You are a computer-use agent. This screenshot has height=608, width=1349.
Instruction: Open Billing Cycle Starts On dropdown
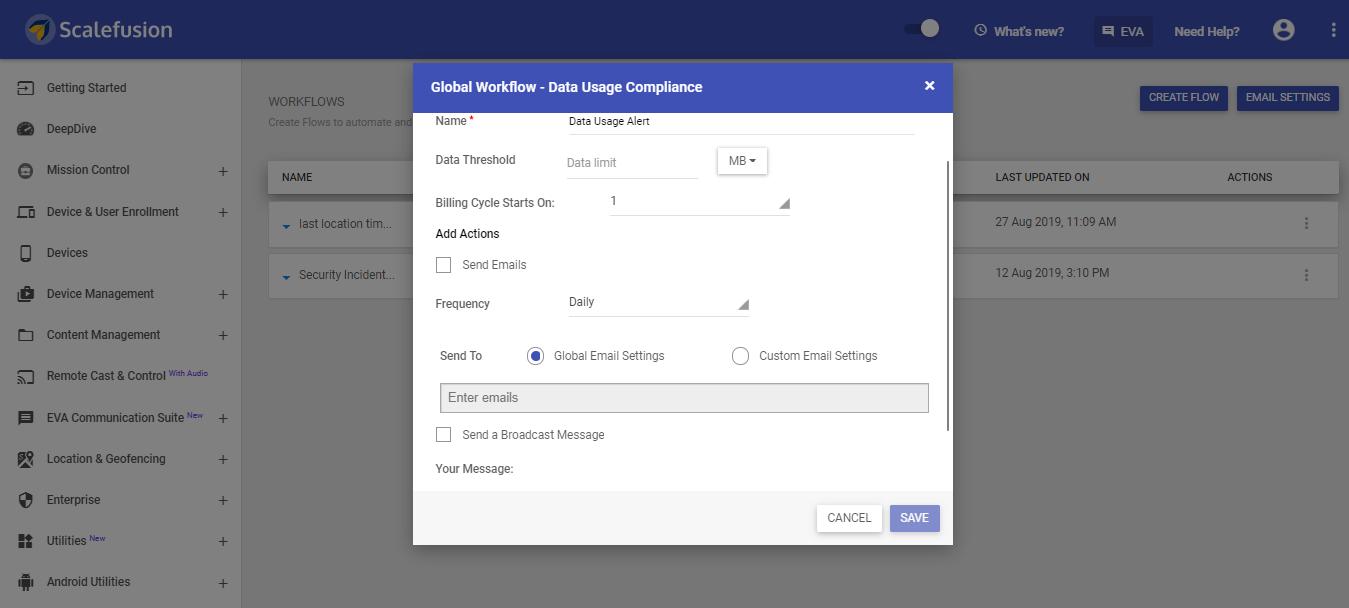coord(699,202)
